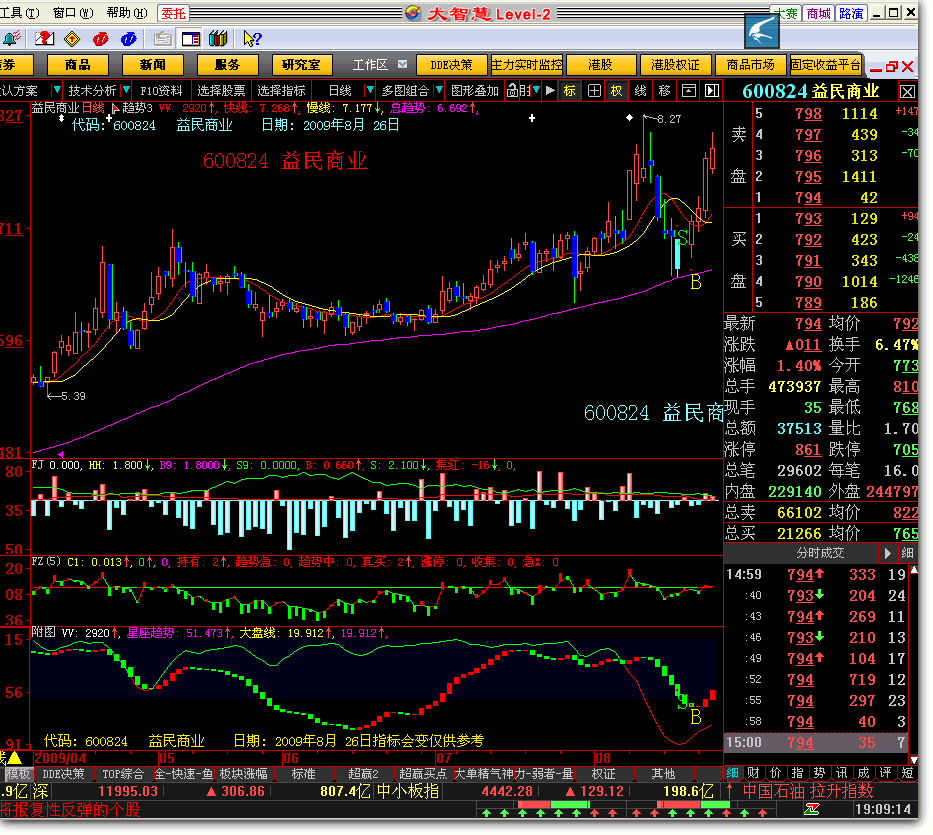Image resolution: width=933 pixels, height=835 pixels.
Task: Click the F10资料 button
Action: point(161,91)
